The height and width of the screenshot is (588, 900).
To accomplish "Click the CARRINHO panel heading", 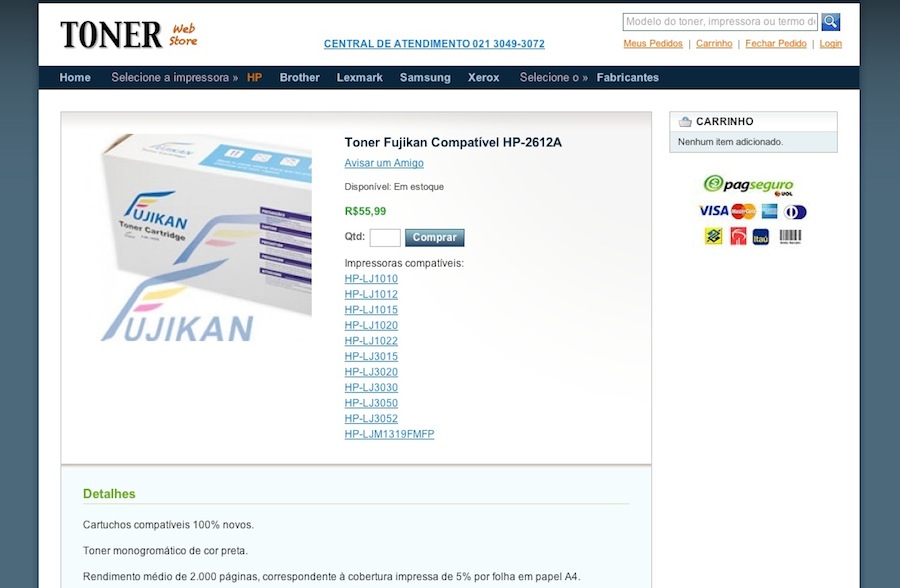I will (x=724, y=122).
